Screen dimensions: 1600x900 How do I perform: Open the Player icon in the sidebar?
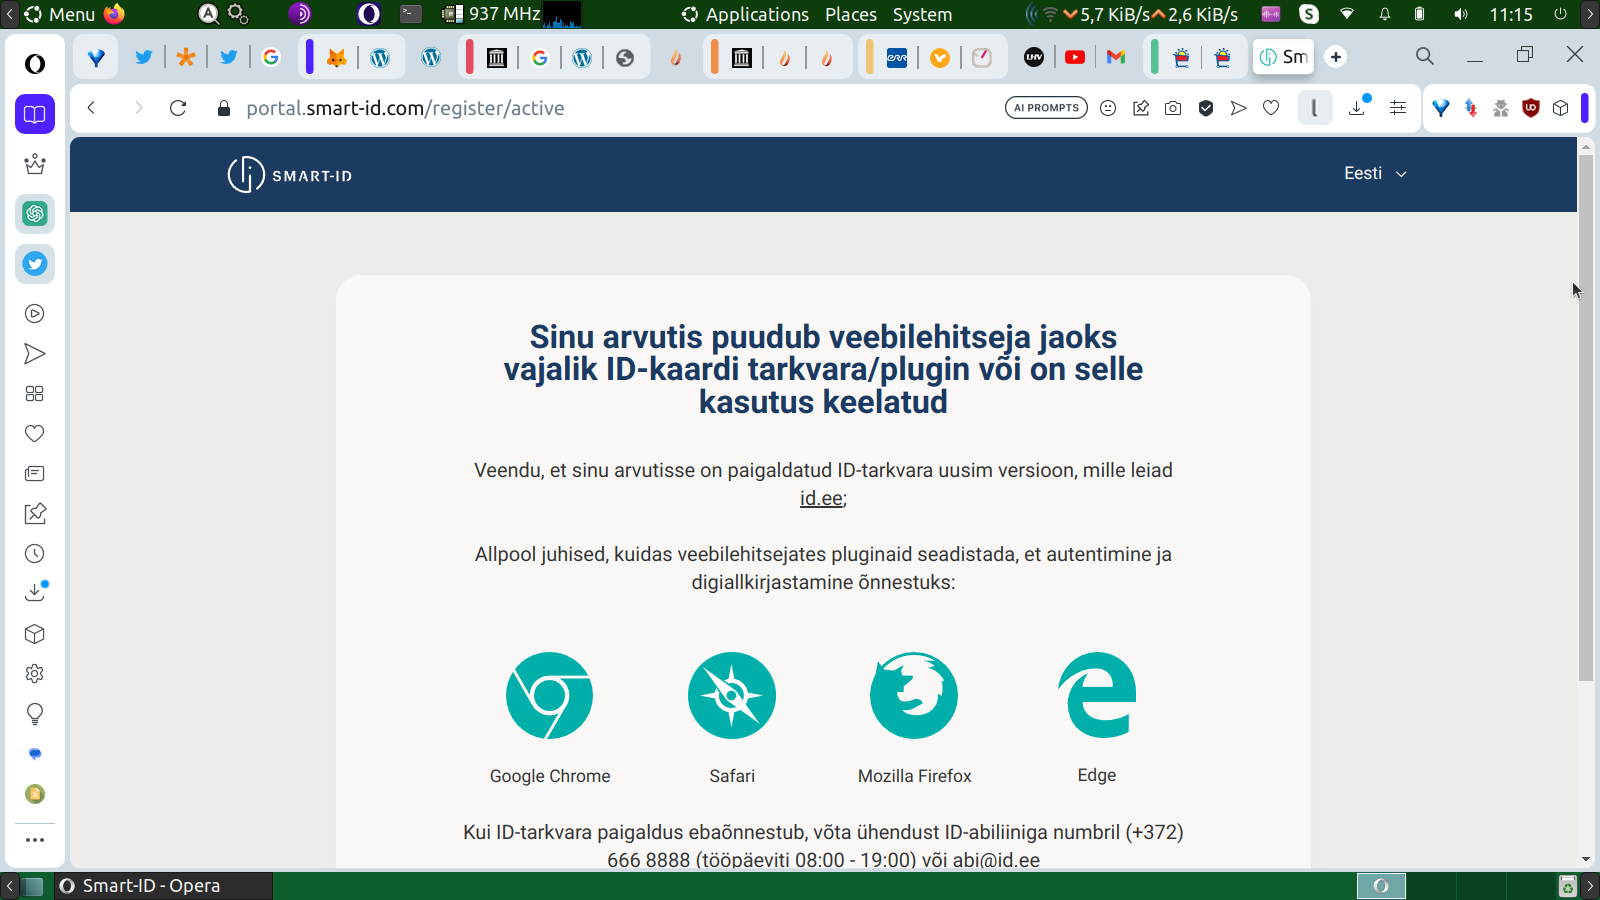click(x=35, y=314)
